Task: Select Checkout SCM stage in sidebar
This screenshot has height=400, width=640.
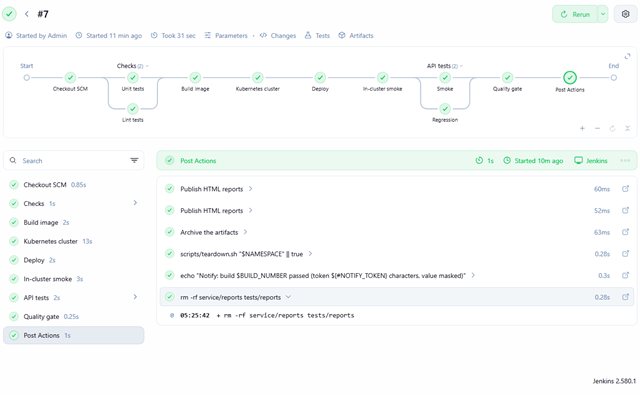Action: click(73, 184)
